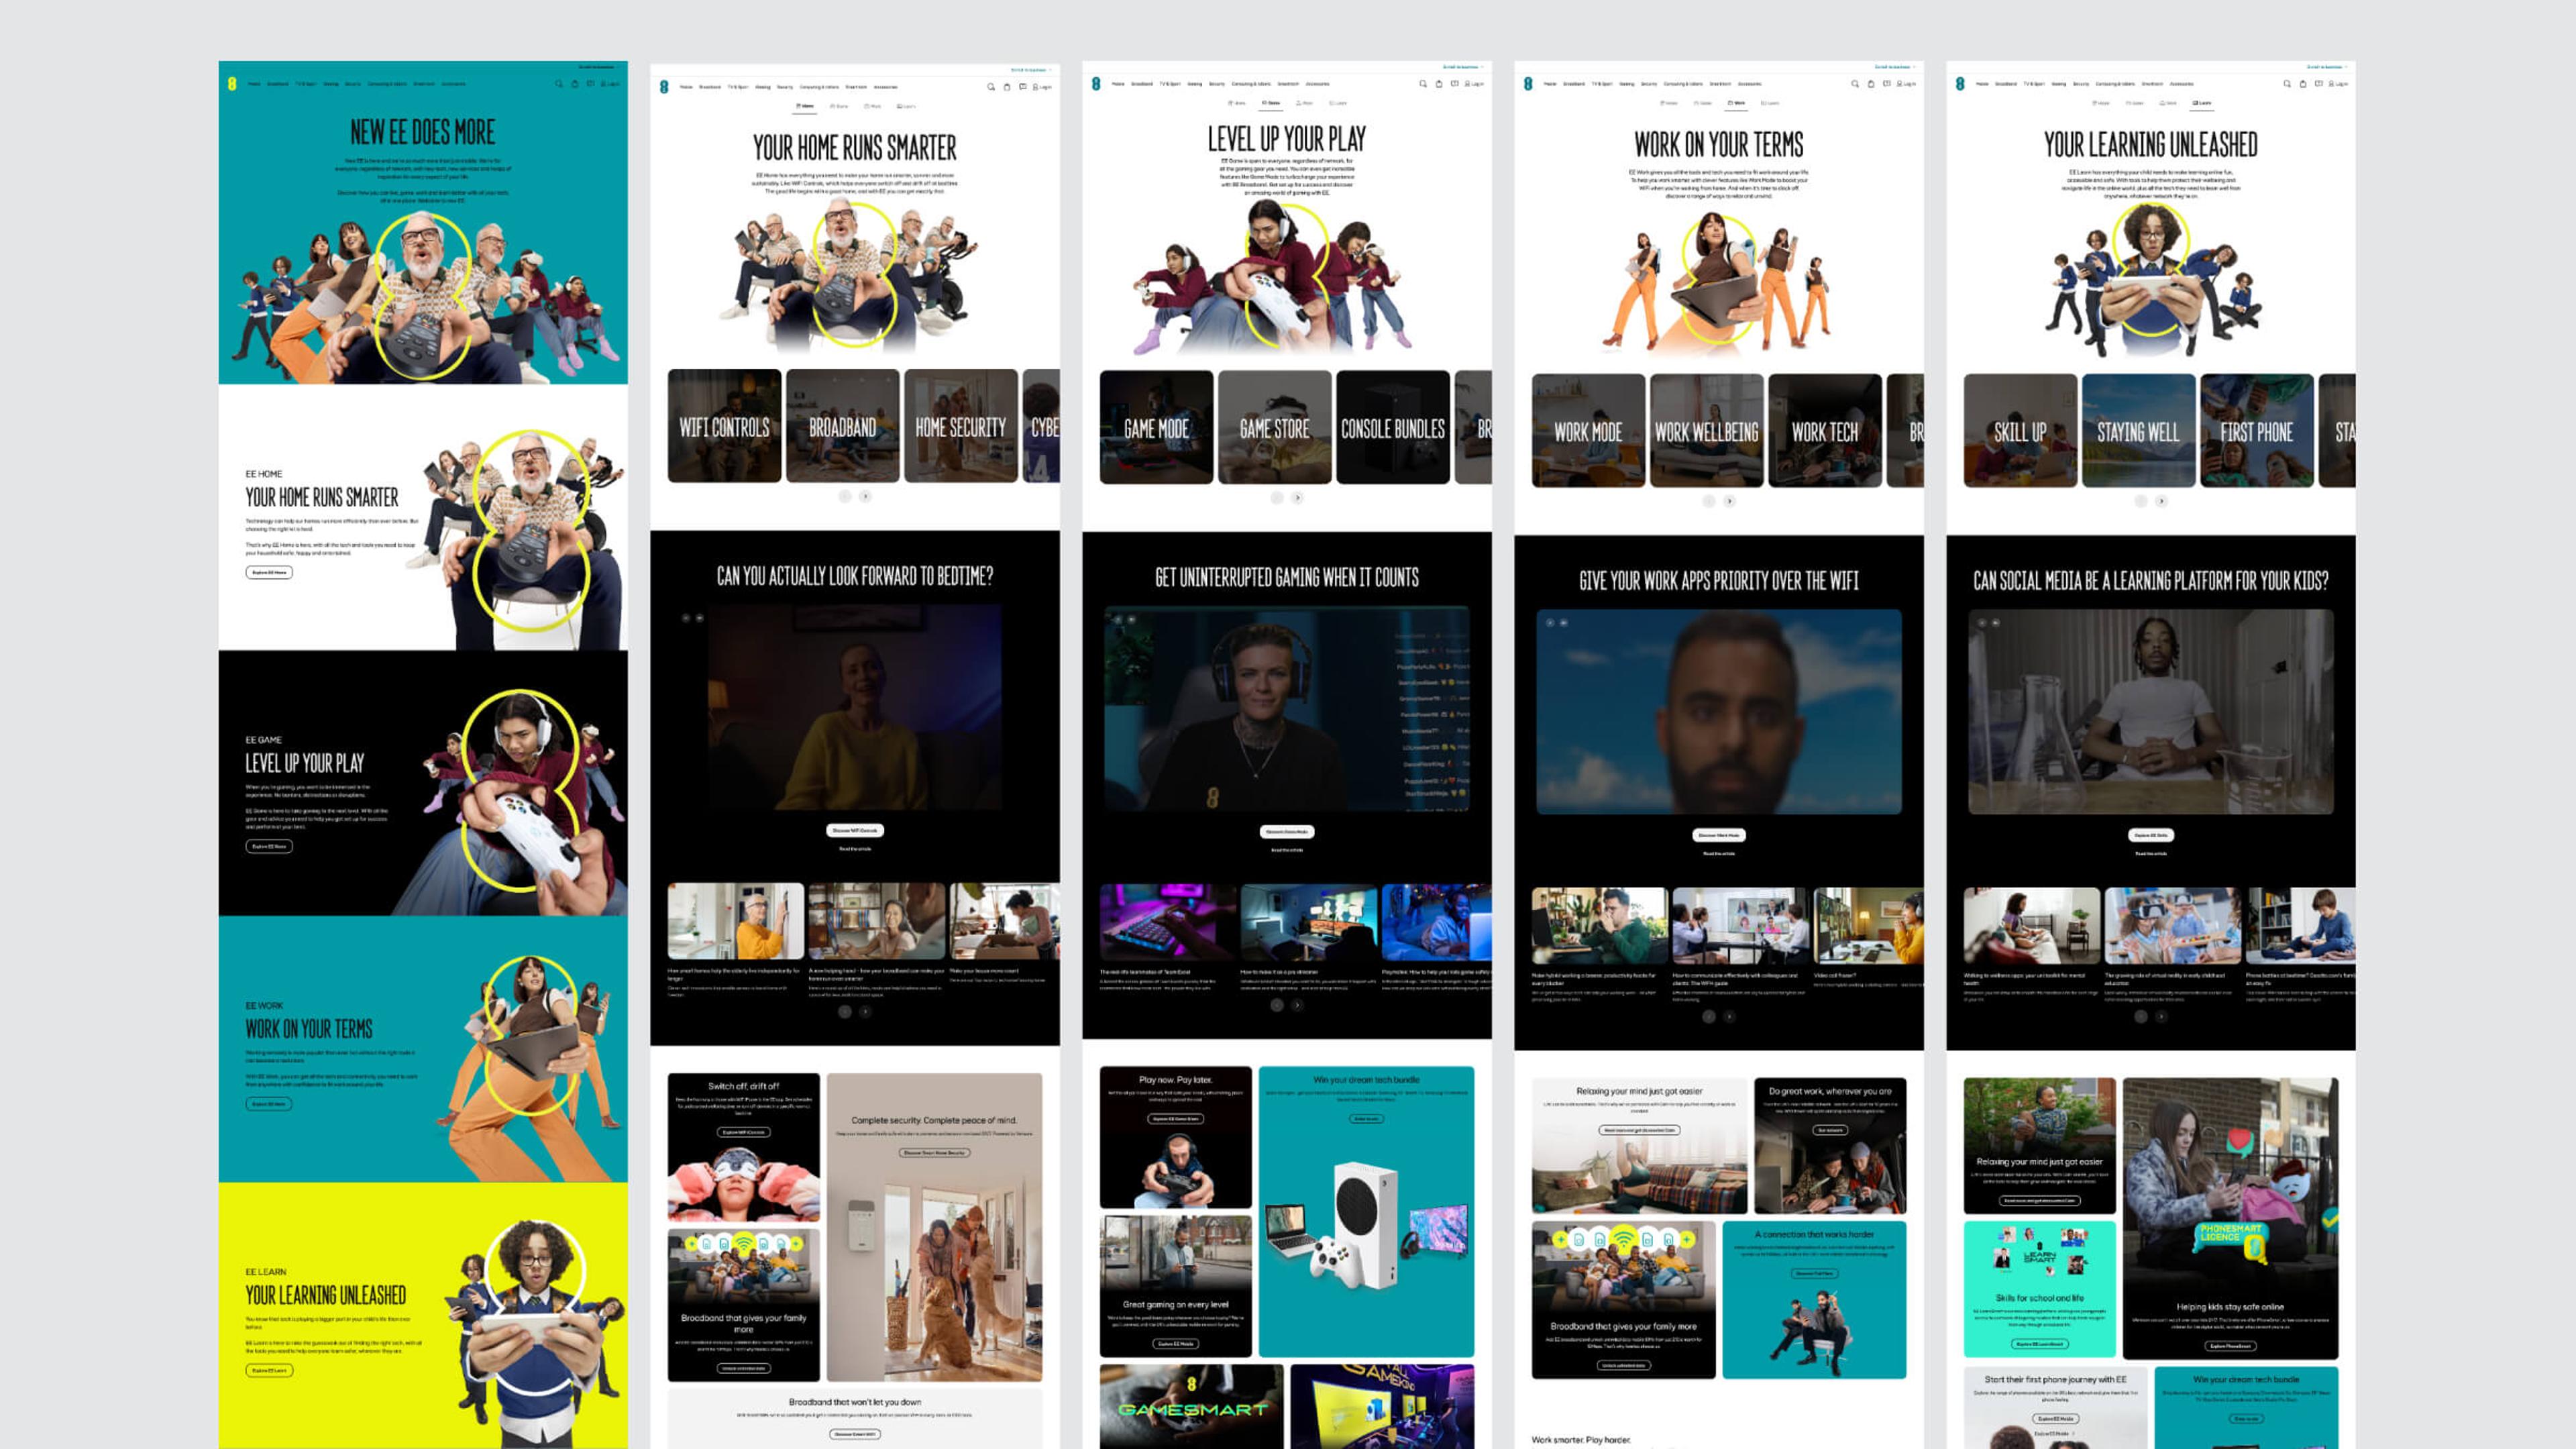Screen dimensions: 2576x1449
Task: Open the STAYING WELL card
Action: click(x=2138, y=431)
